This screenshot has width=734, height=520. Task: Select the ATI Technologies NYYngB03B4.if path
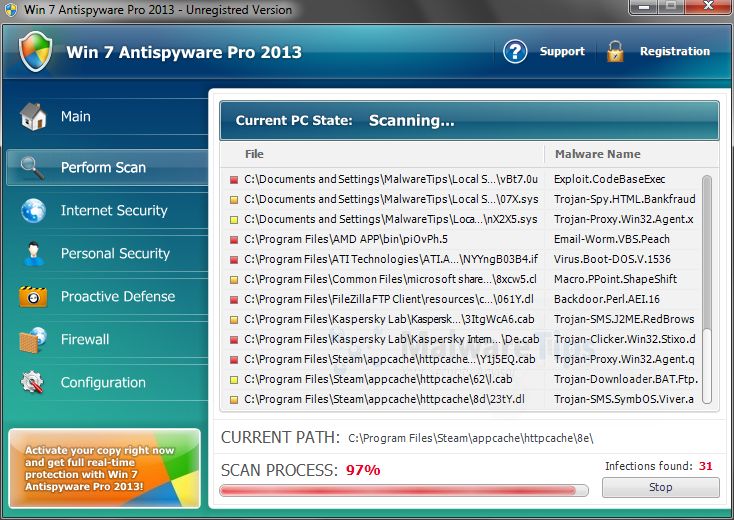coord(391,259)
